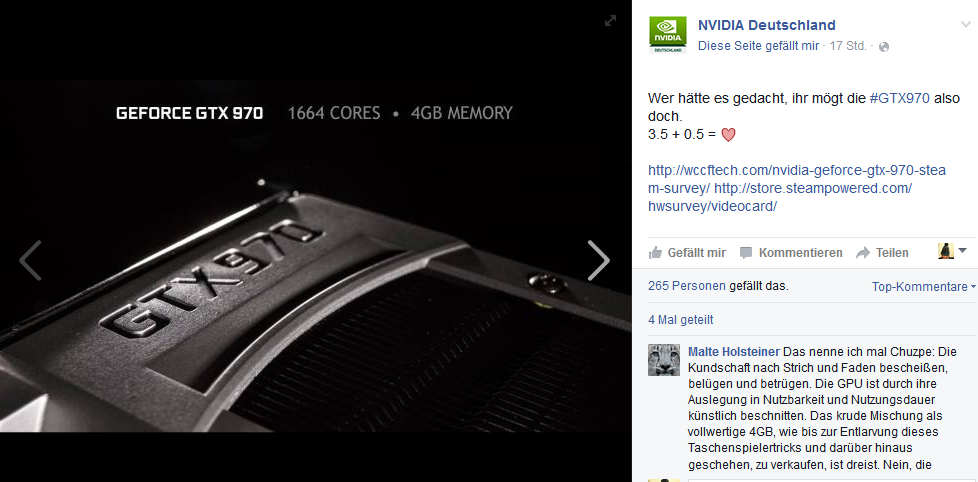Screen dimensions: 978x482
Task: Open the NVIDIA Deutschland page name link
Action: coord(766,26)
